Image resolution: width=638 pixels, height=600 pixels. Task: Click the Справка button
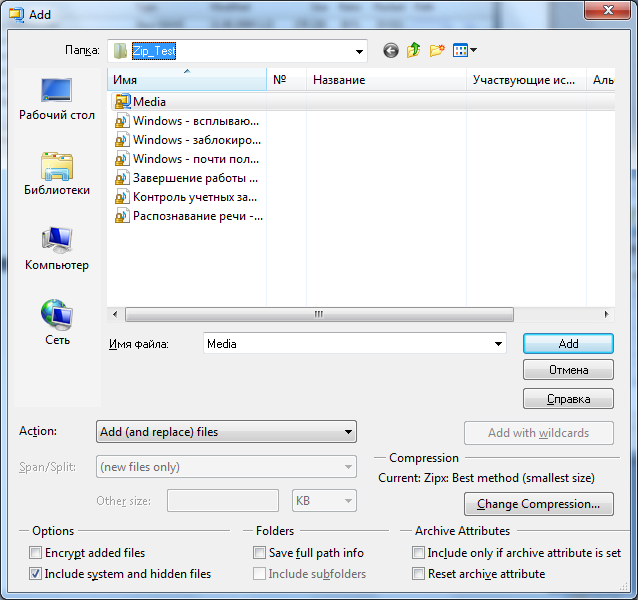point(568,399)
